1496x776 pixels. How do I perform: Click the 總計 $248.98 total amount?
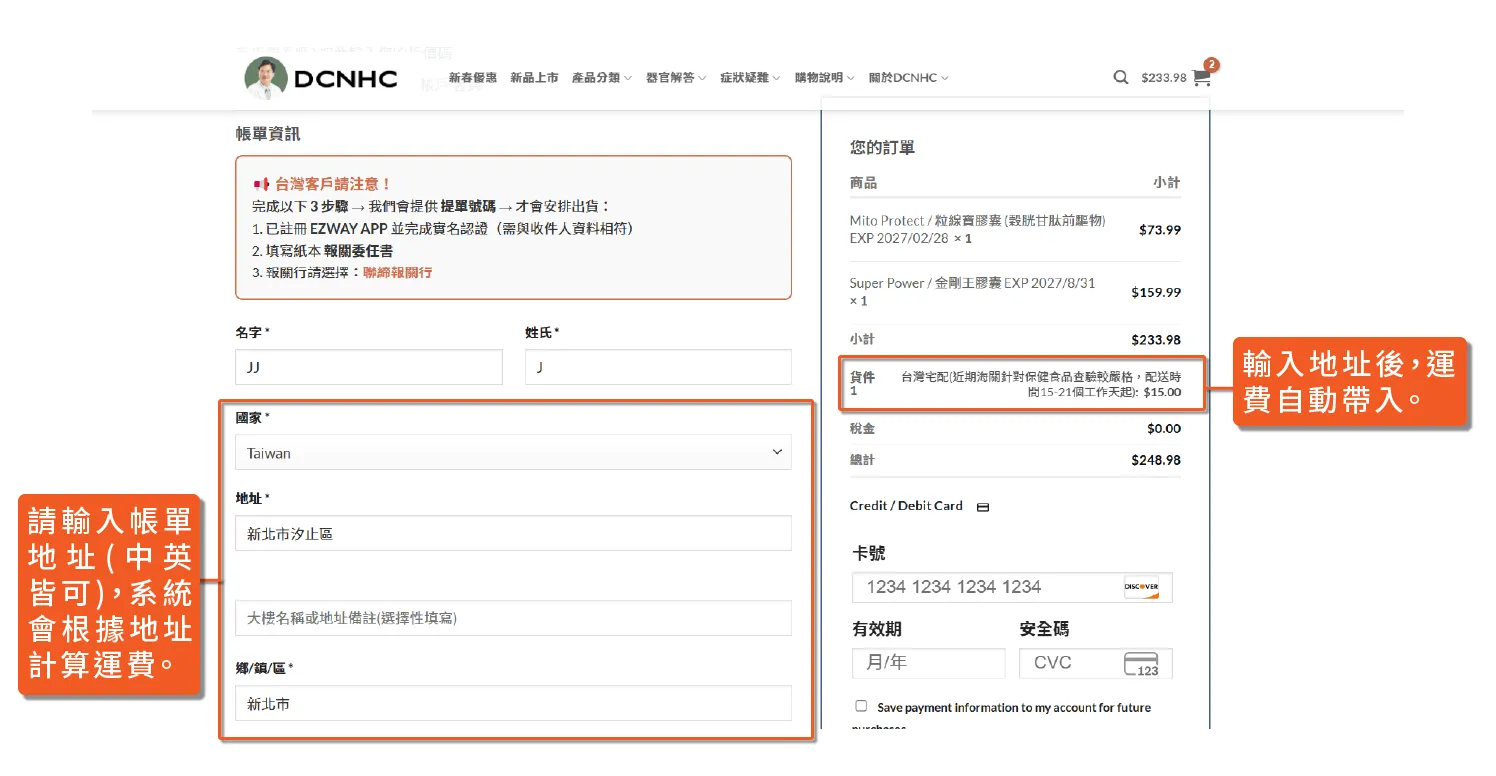pyautogui.click(x=1156, y=460)
